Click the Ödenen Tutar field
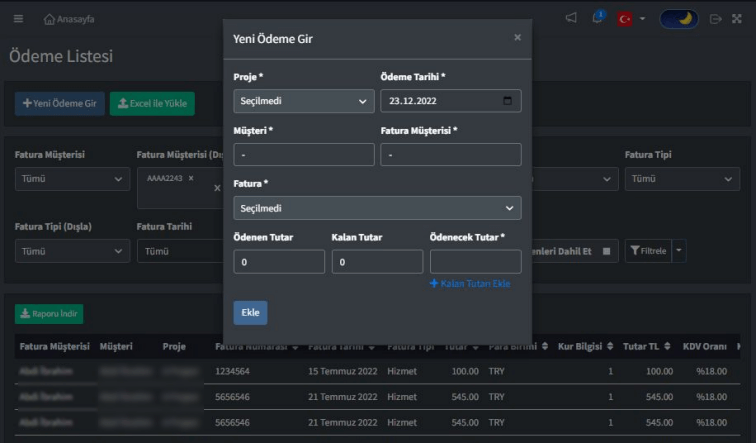This screenshot has height=443, width=756. click(279, 262)
